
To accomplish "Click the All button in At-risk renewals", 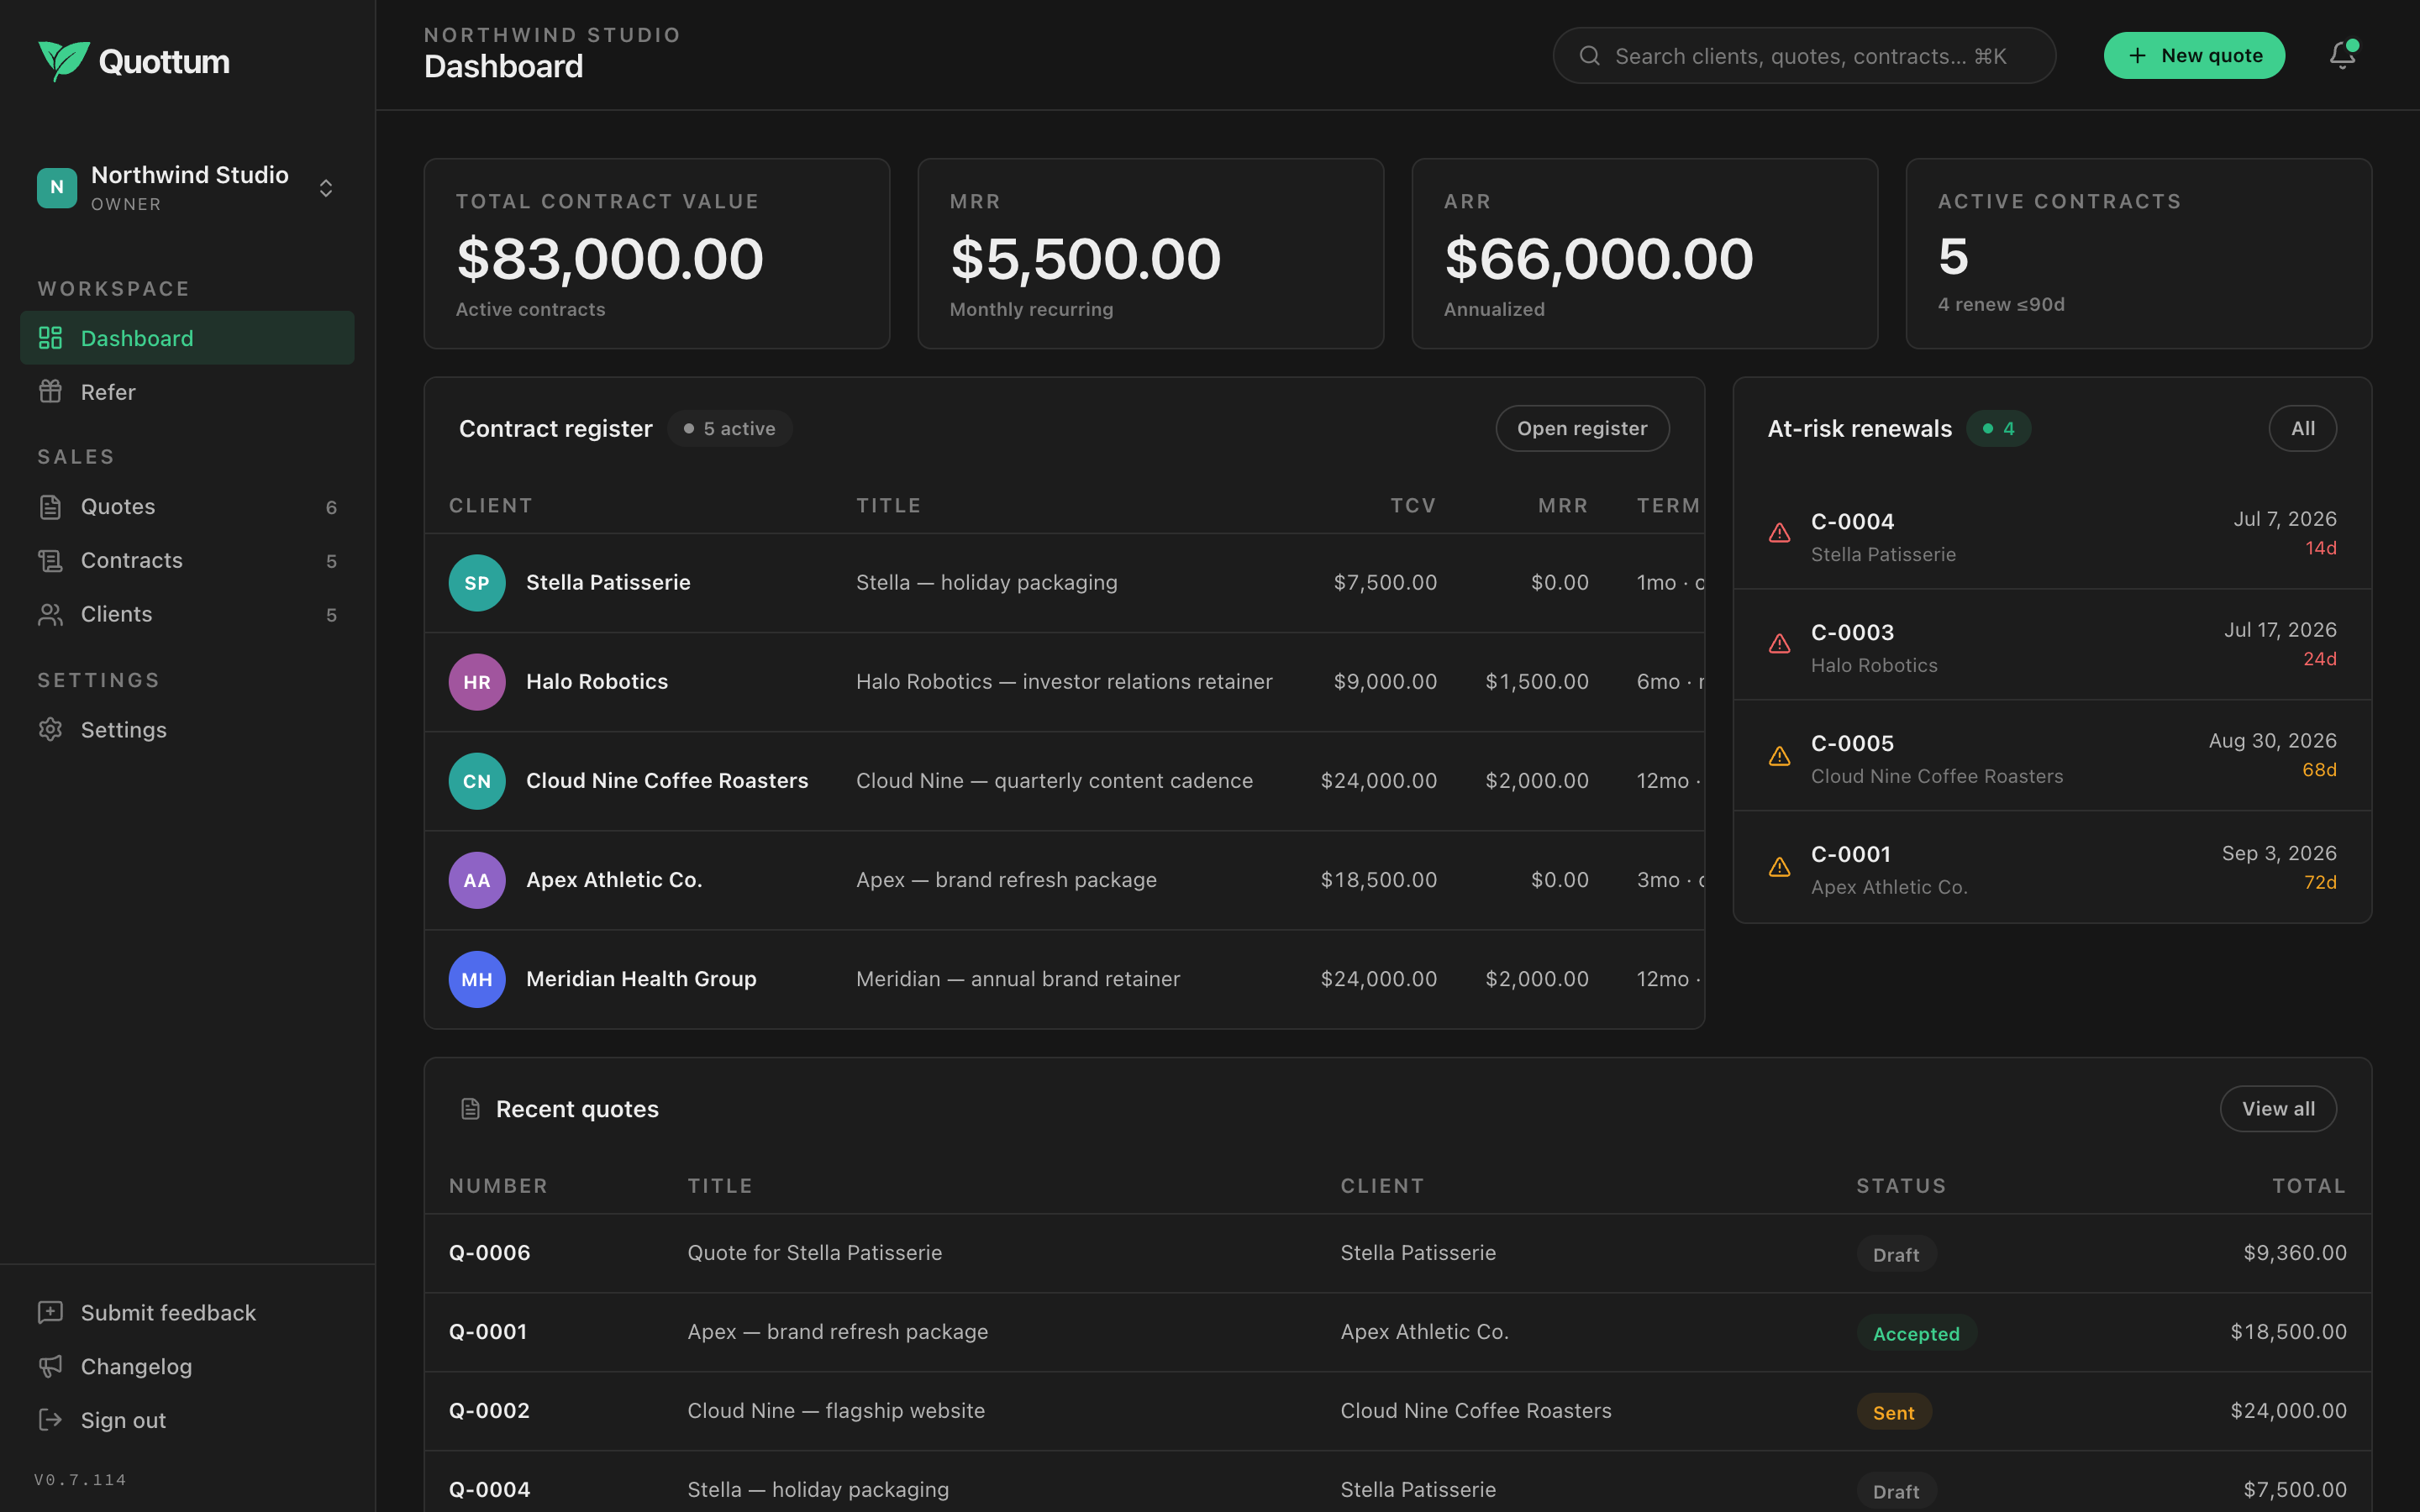I will click(2302, 428).
